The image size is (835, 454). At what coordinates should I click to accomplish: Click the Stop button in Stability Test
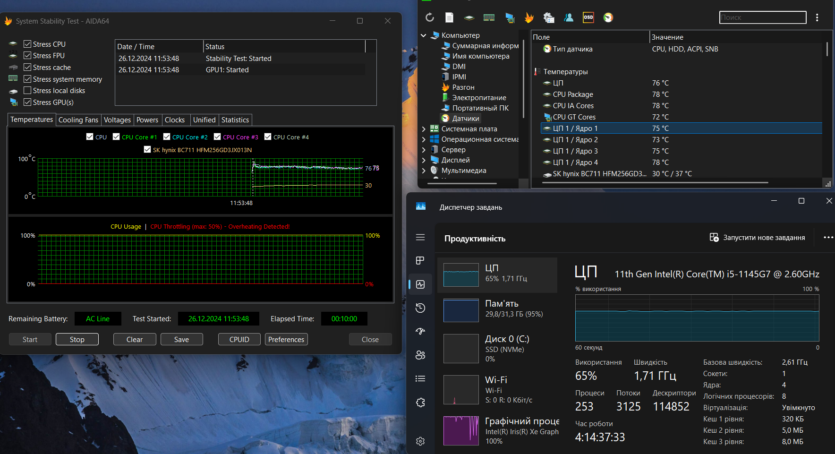pyautogui.click(x=77, y=340)
